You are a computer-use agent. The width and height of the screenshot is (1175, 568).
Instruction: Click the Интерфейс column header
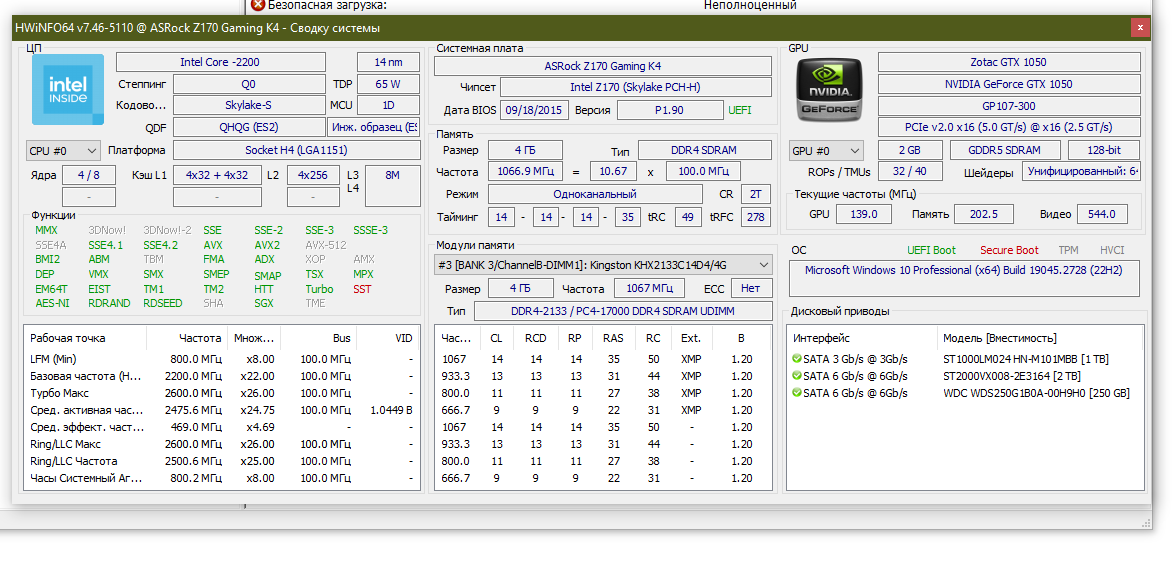pos(862,338)
